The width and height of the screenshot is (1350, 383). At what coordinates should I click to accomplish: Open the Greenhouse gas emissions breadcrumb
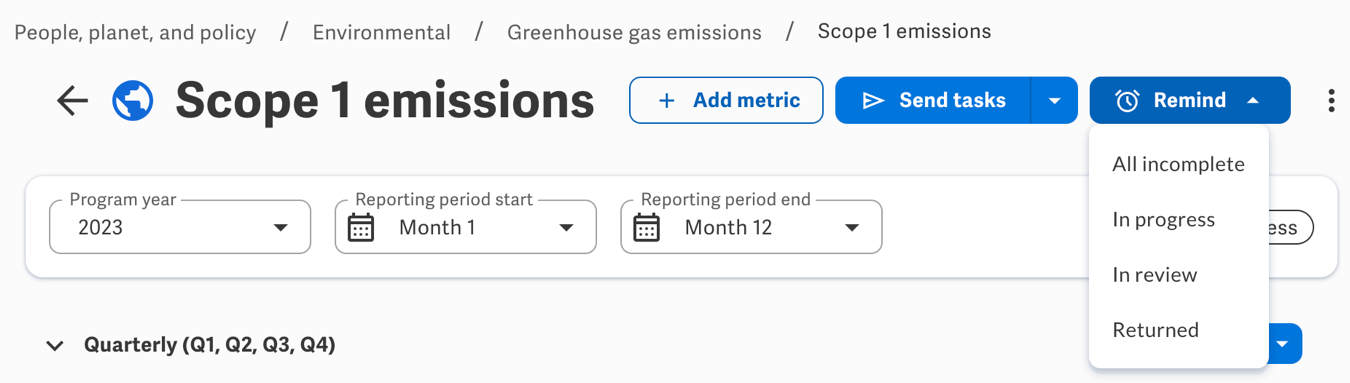634,33
